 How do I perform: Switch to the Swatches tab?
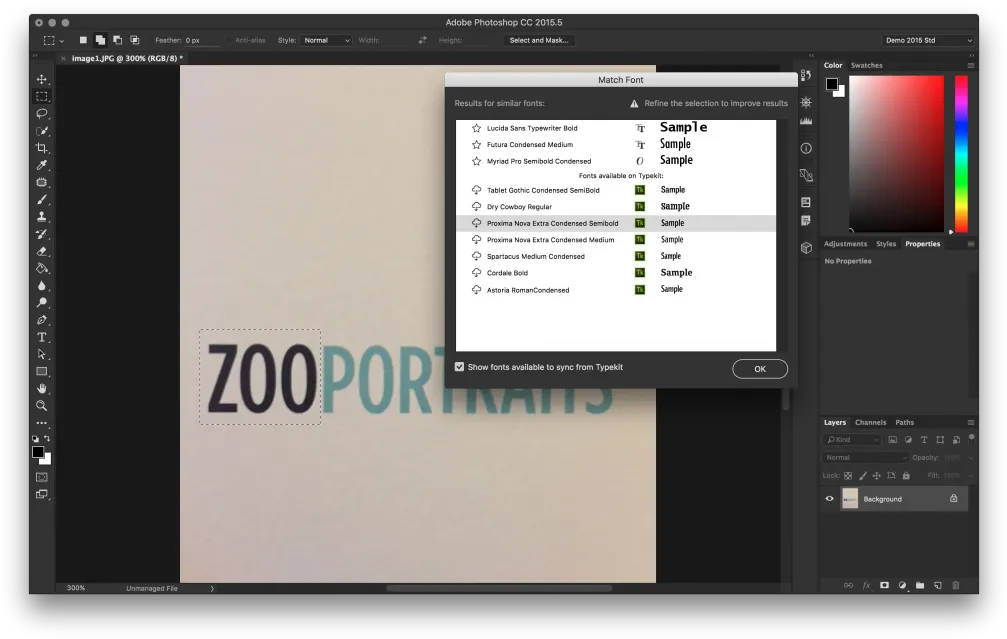point(866,66)
